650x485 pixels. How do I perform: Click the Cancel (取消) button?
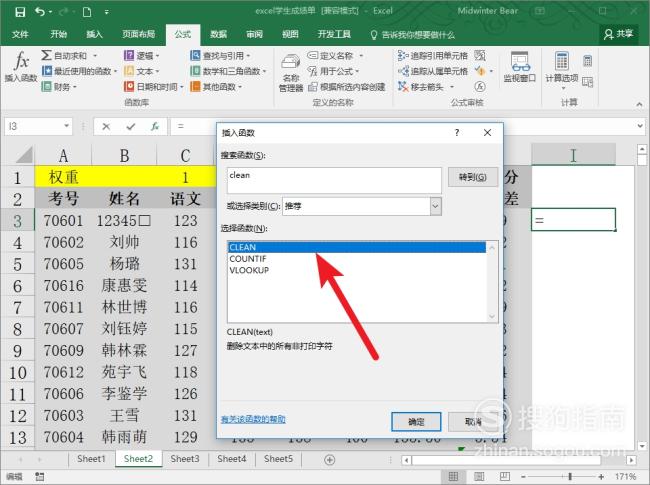473,422
